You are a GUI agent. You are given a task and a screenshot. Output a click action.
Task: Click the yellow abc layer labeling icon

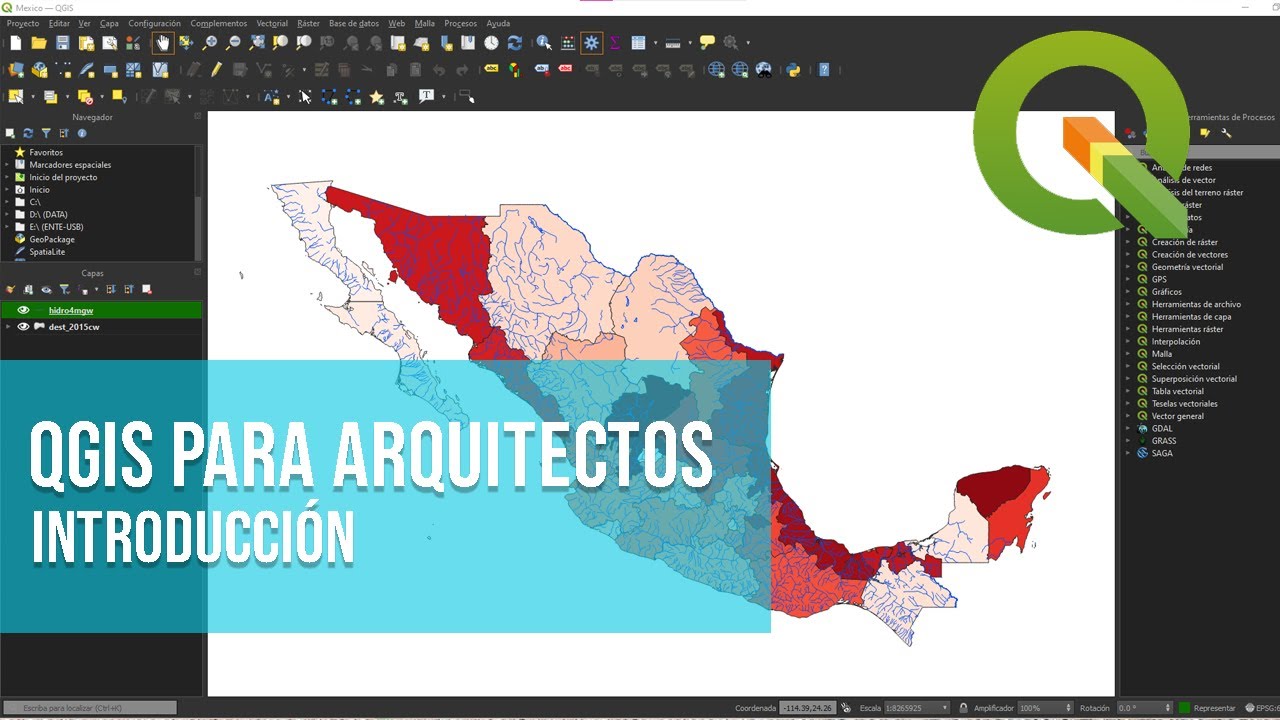click(491, 70)
